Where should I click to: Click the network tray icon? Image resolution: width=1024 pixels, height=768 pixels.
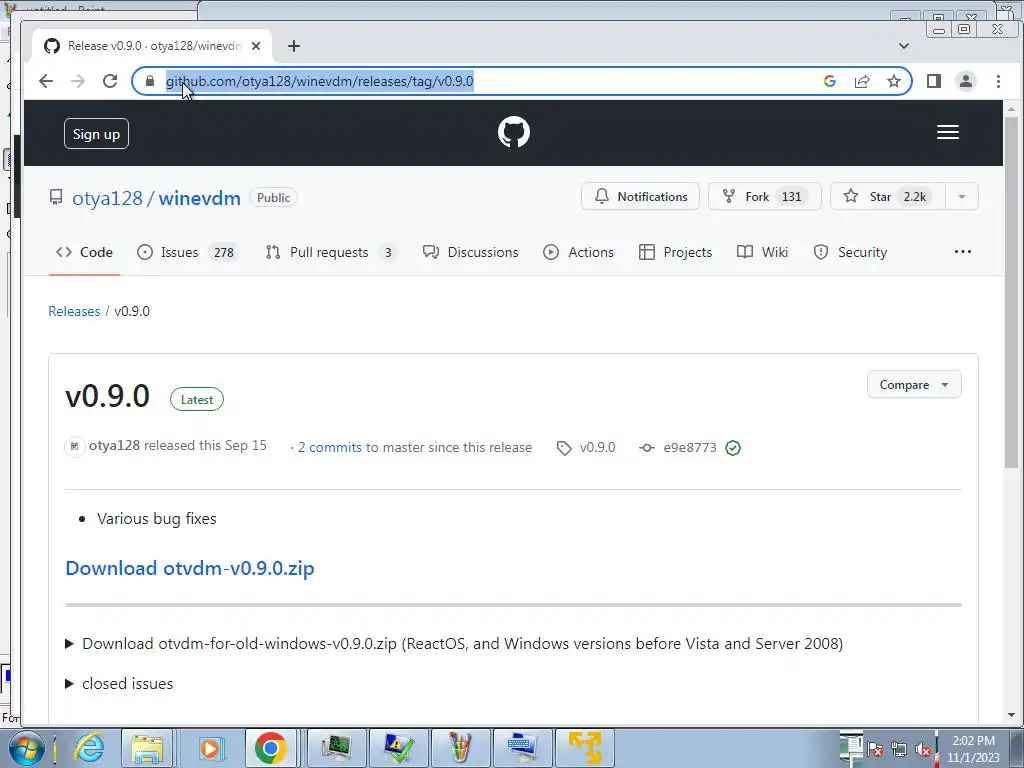[899, 750]
